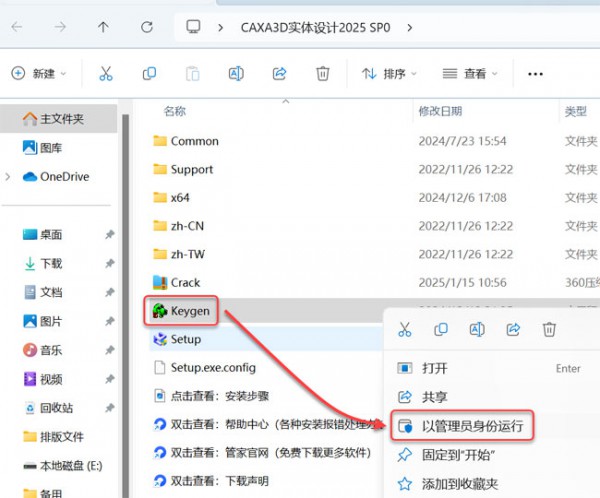
Task: Go up one folder level
Action: click(x=103, y=27)
